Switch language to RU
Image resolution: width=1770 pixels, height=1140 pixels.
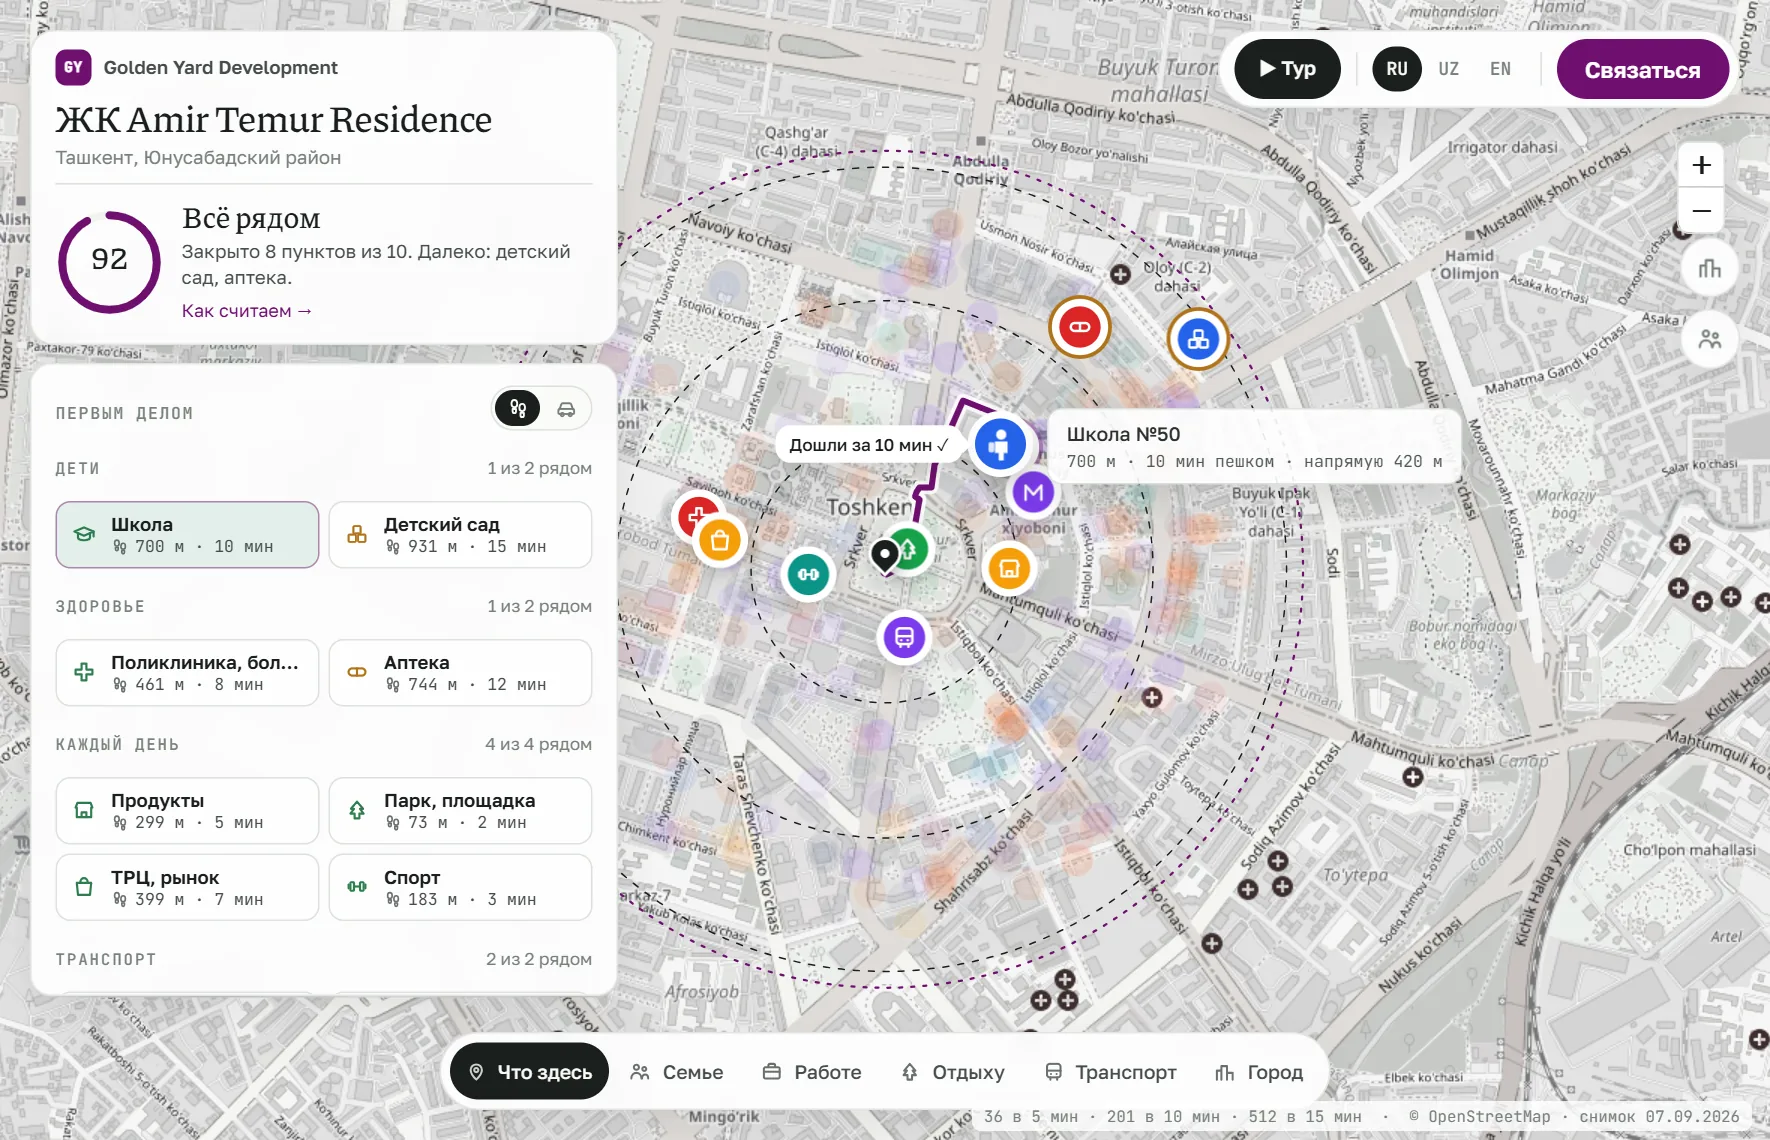1397,69
